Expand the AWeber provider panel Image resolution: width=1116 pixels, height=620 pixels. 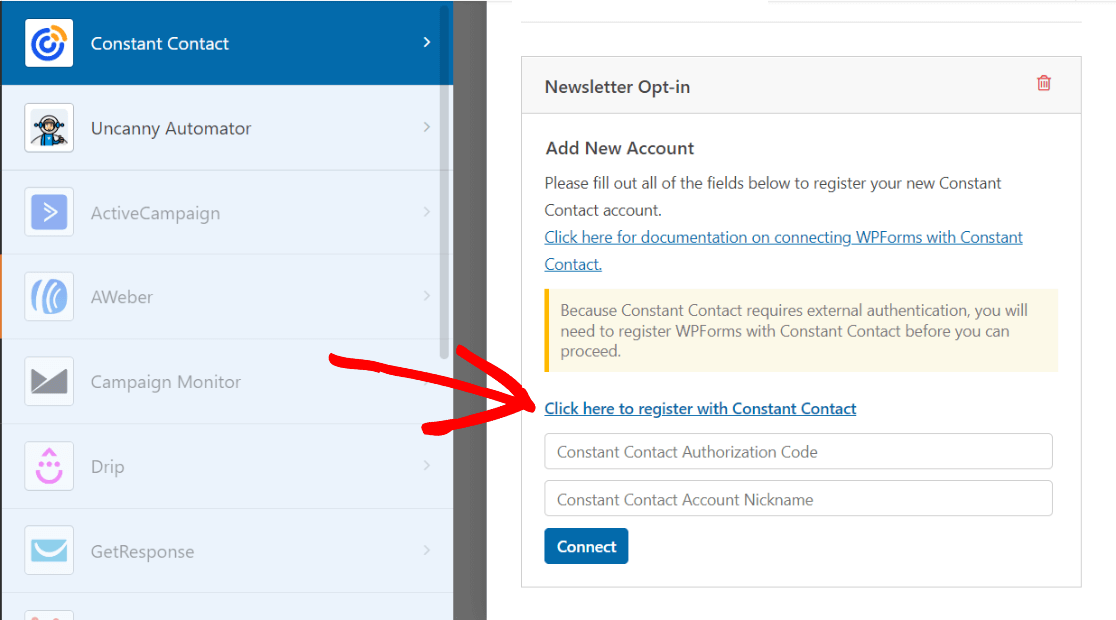pyautogui.click(x=427, y=297)
